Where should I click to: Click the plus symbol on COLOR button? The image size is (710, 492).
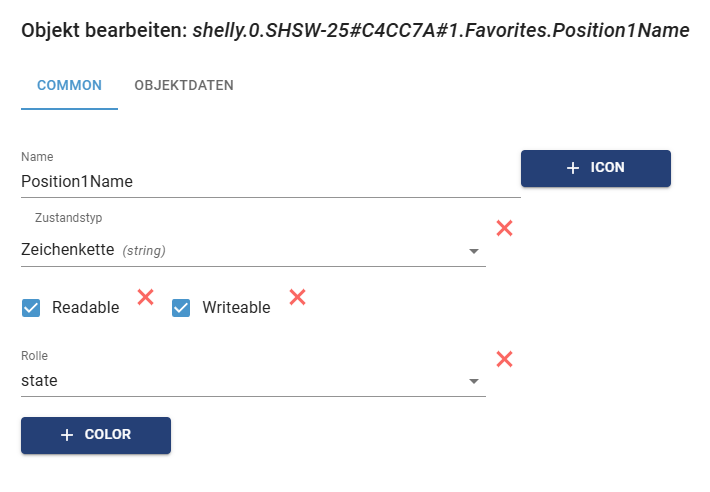pyautogui.click(x=67, y=435)
